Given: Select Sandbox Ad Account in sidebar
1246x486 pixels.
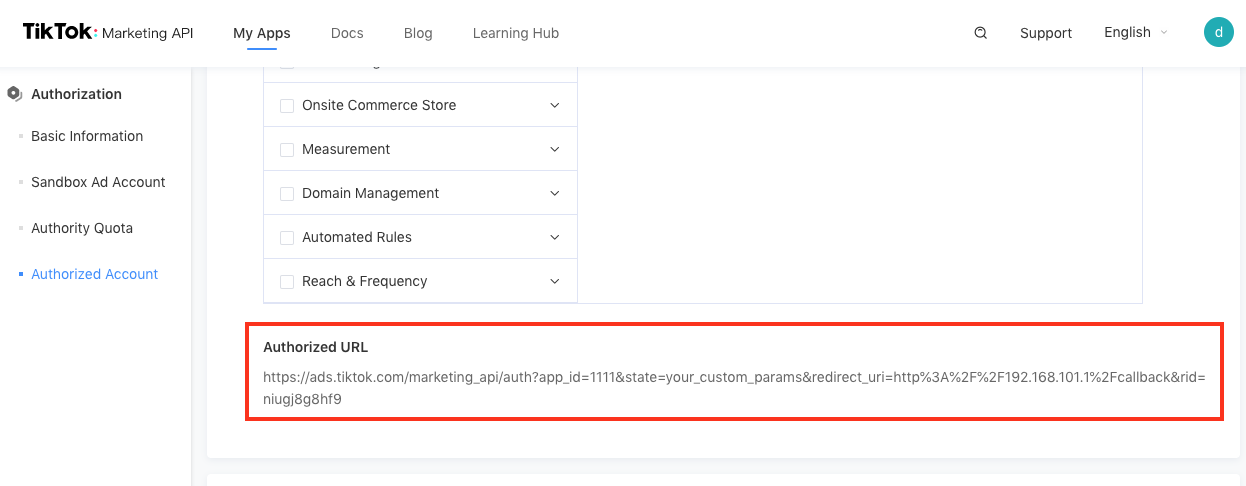Looking at the screenshot, I should click(98, 182).
